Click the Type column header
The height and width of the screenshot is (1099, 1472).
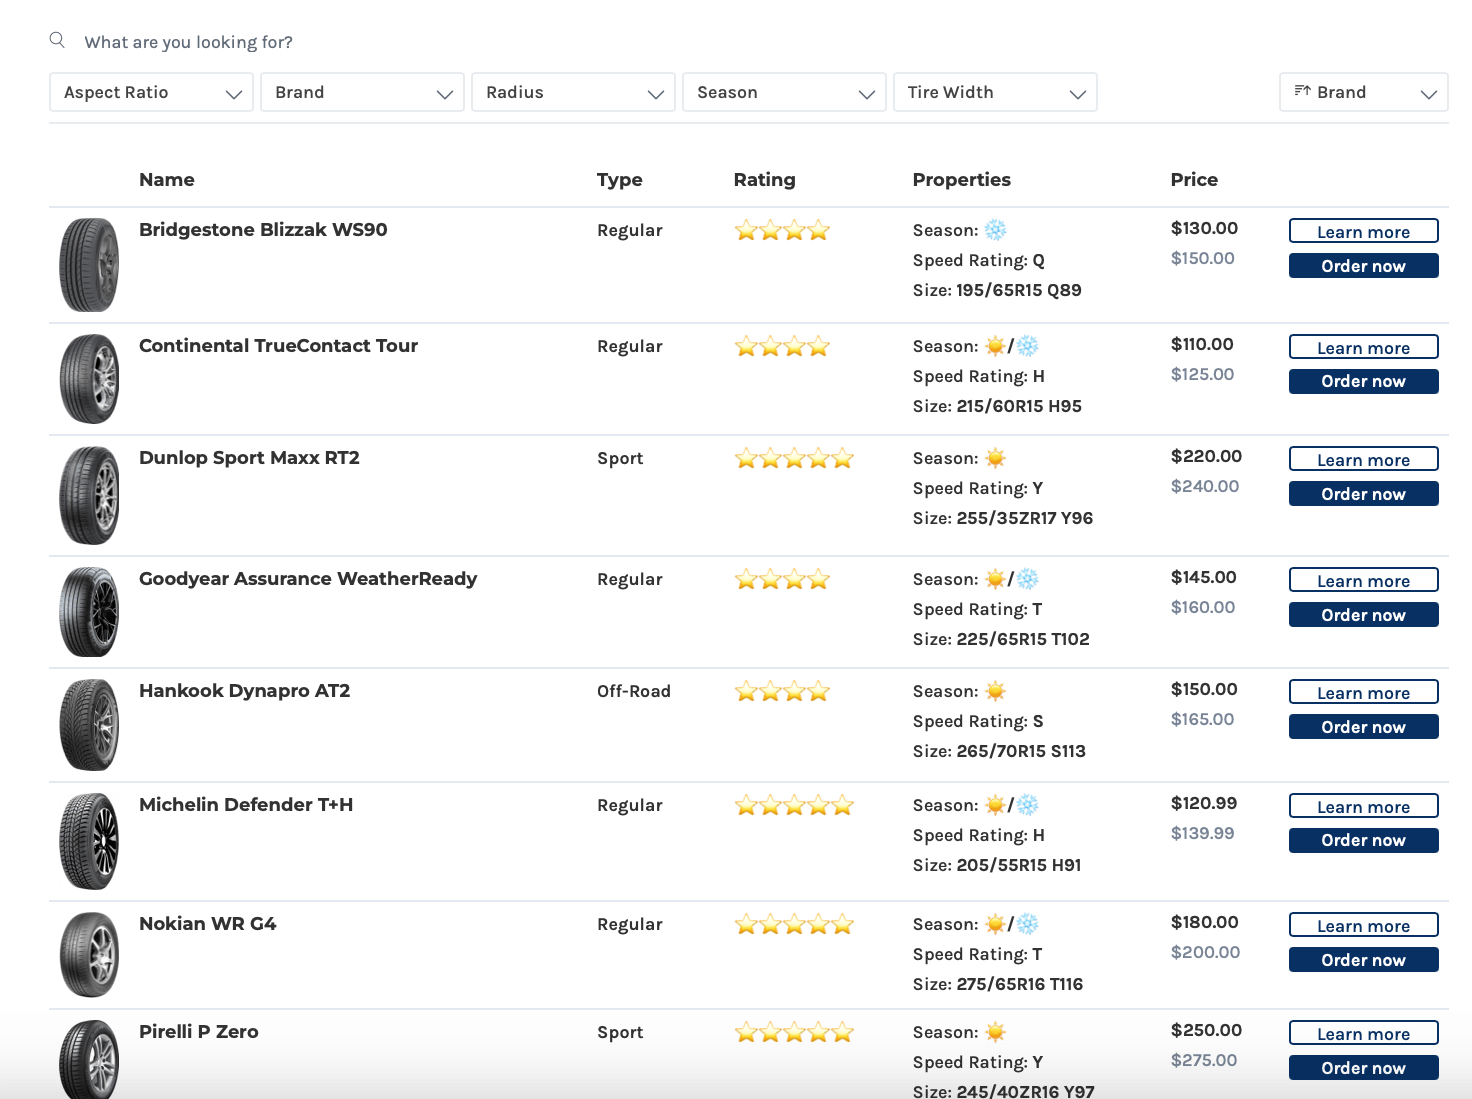point(619,179)
